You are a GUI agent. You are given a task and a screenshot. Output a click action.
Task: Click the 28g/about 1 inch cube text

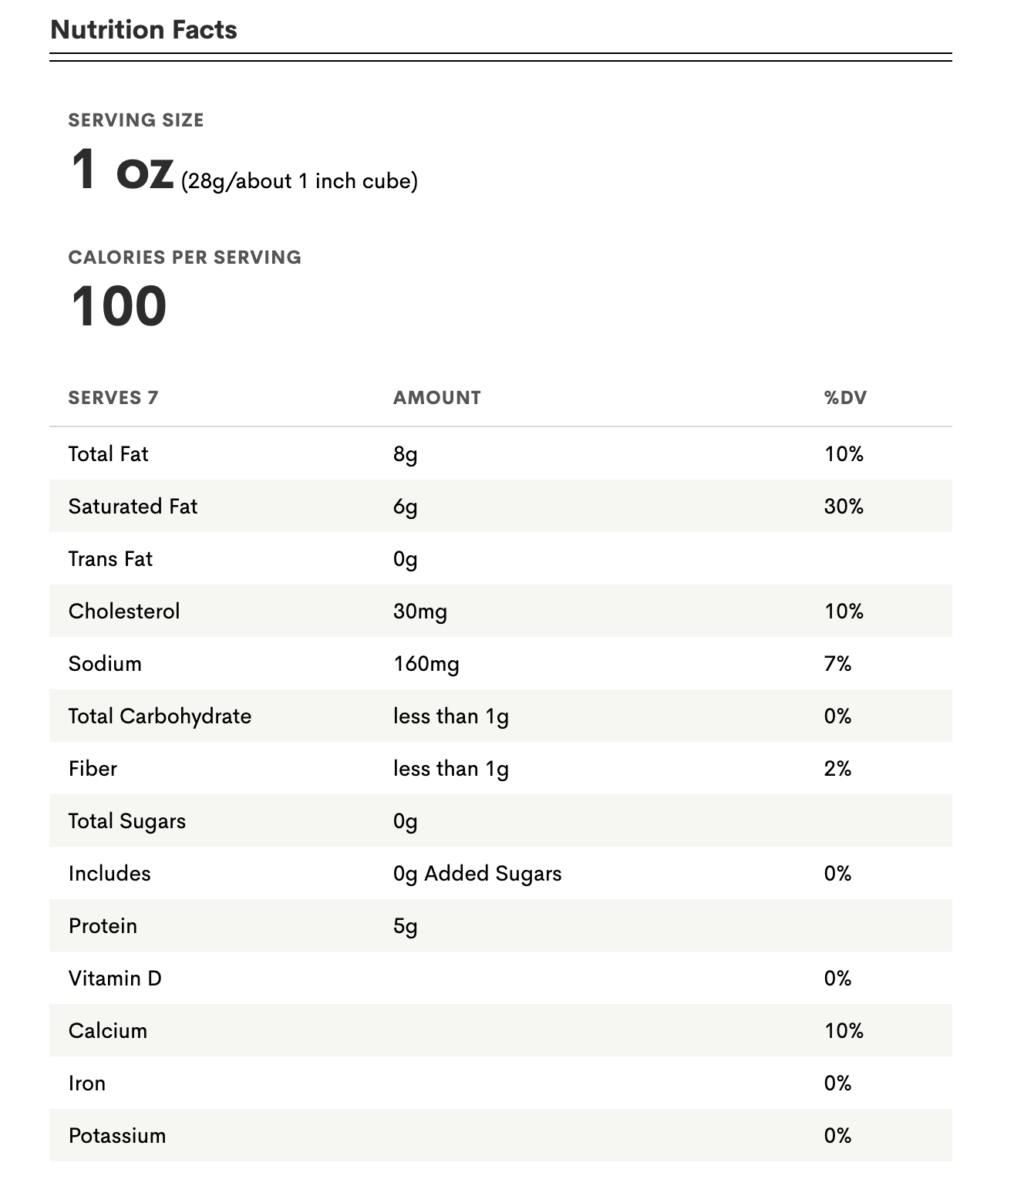(299, 181)
